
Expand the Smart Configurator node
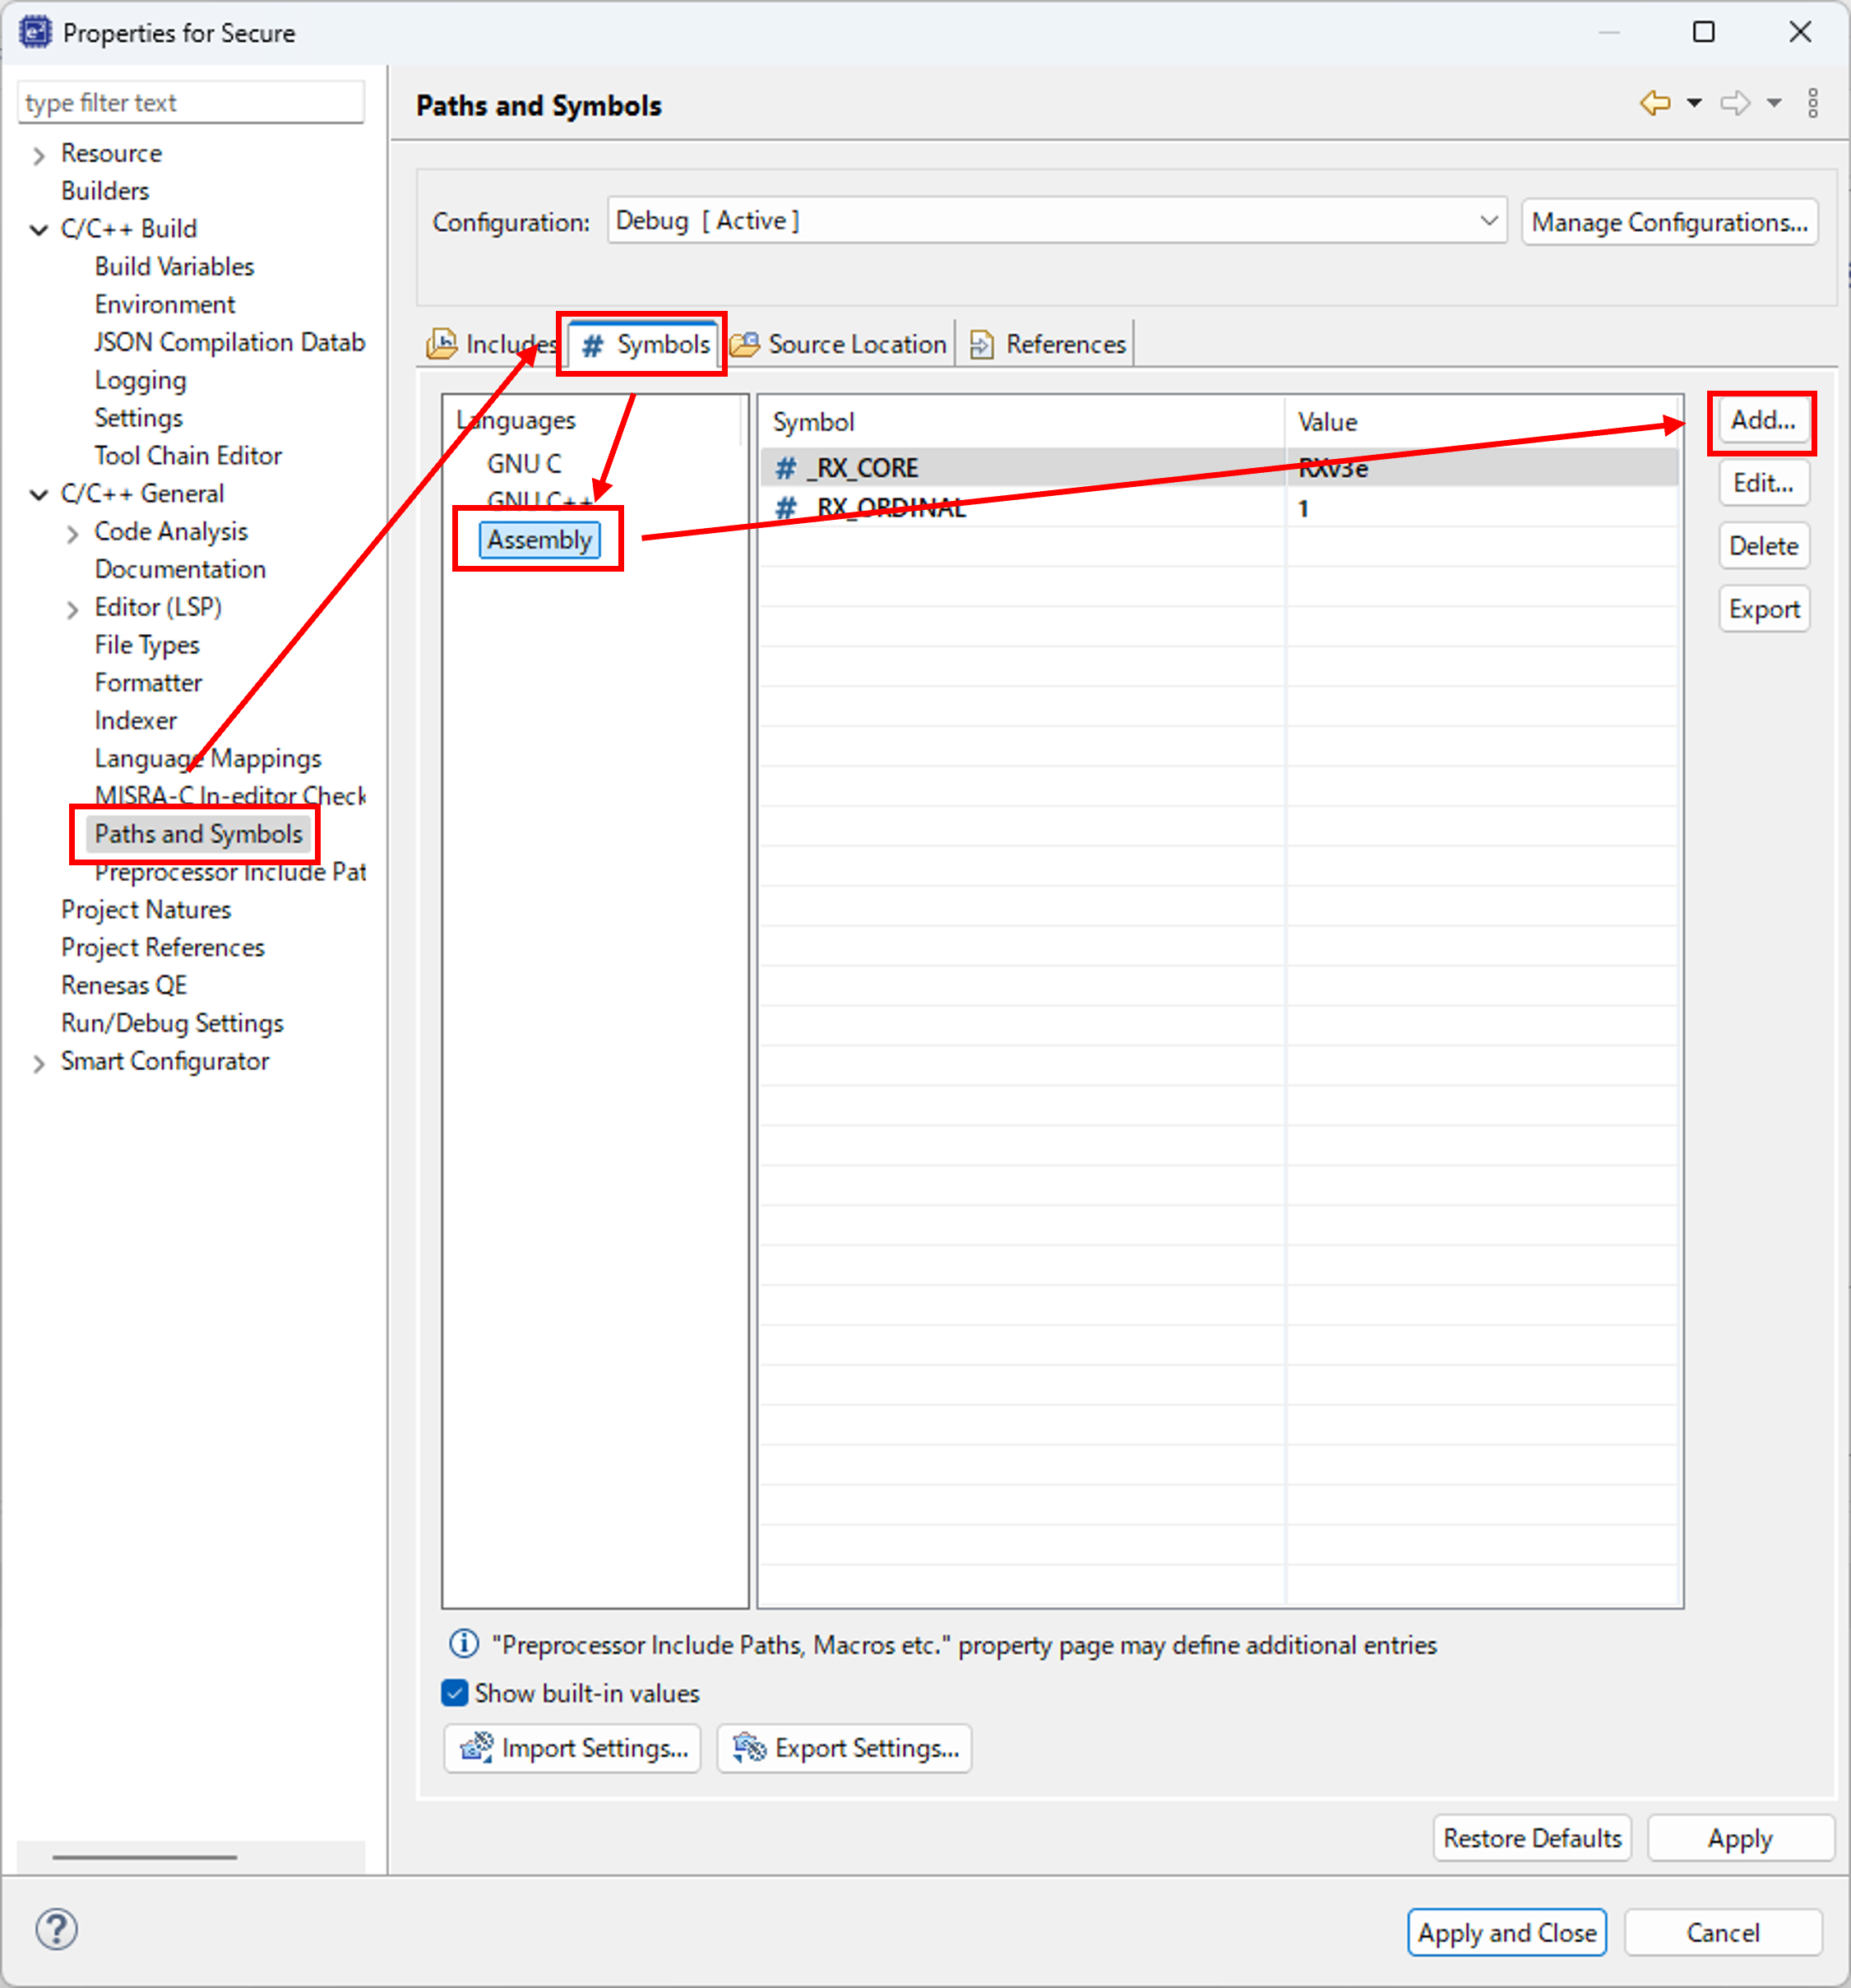point(39,1064)
